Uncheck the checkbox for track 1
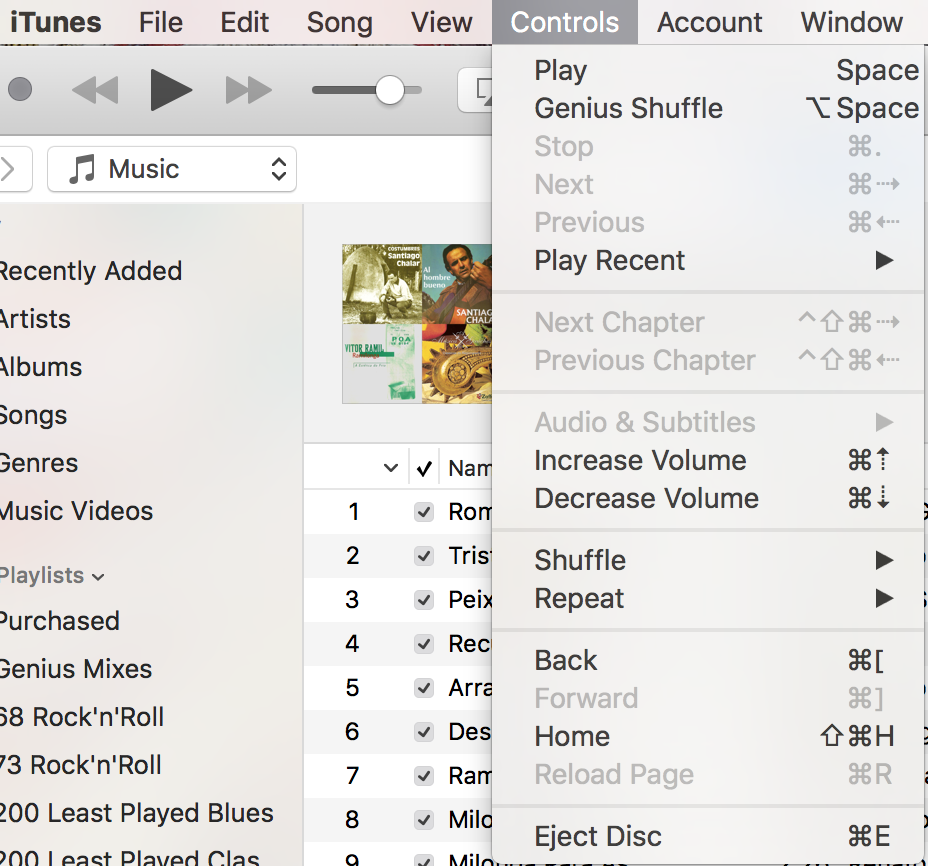The width and height of the screenshot is (928, 866). (424, 511)
